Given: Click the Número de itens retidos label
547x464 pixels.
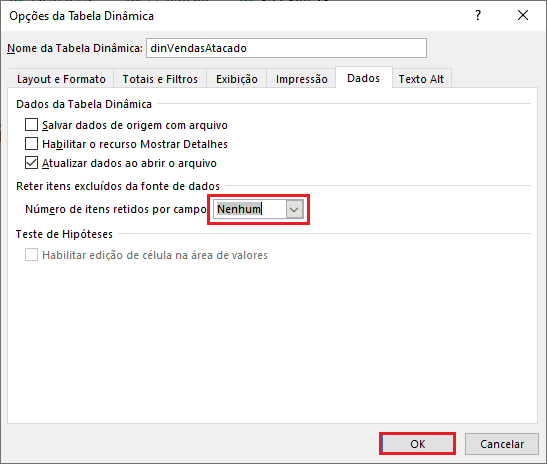Looking at the screenshot, I should coord(116,209).
